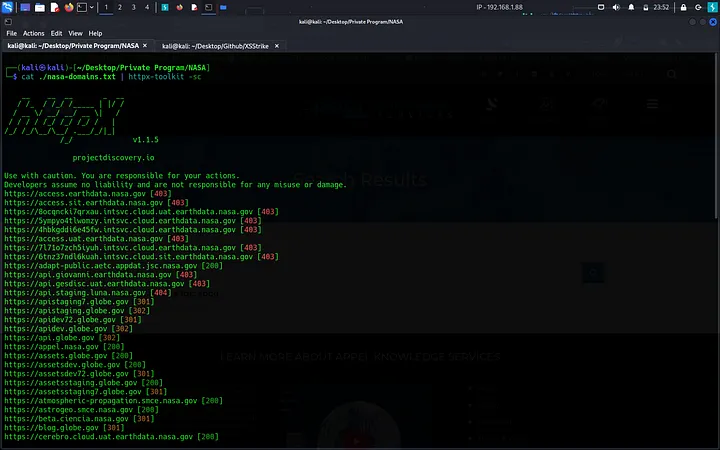Switch to workspace 4
Image resolution: width=720 pixels, height=450 pixels.
pyautogui.click(x=147, y=7)
